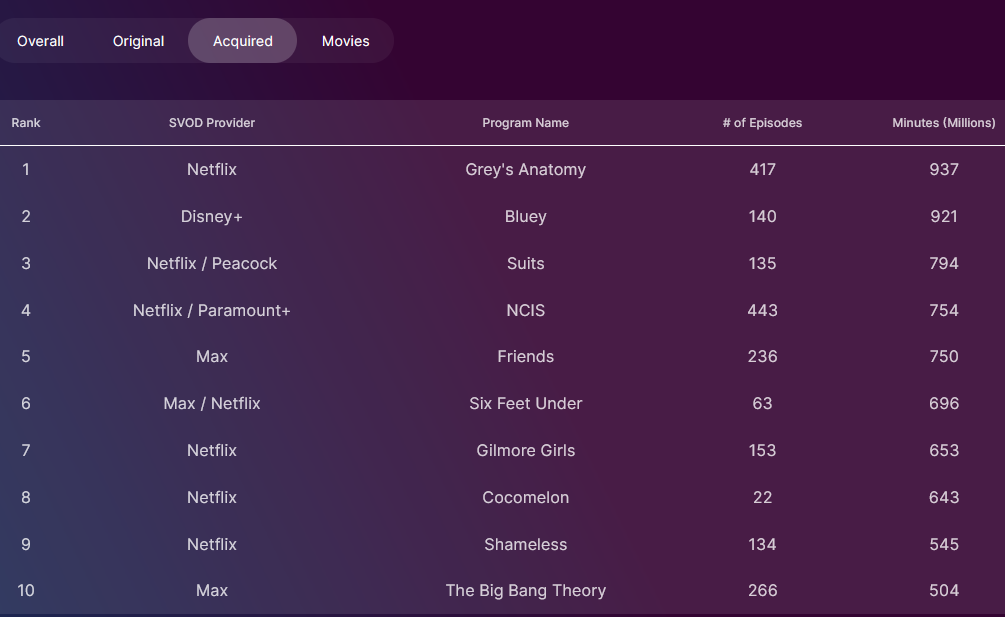Viewport: 1005px width, 617px height.
Task: Select the Grey's Anatomy program name
Action: (x=525, y=170)
